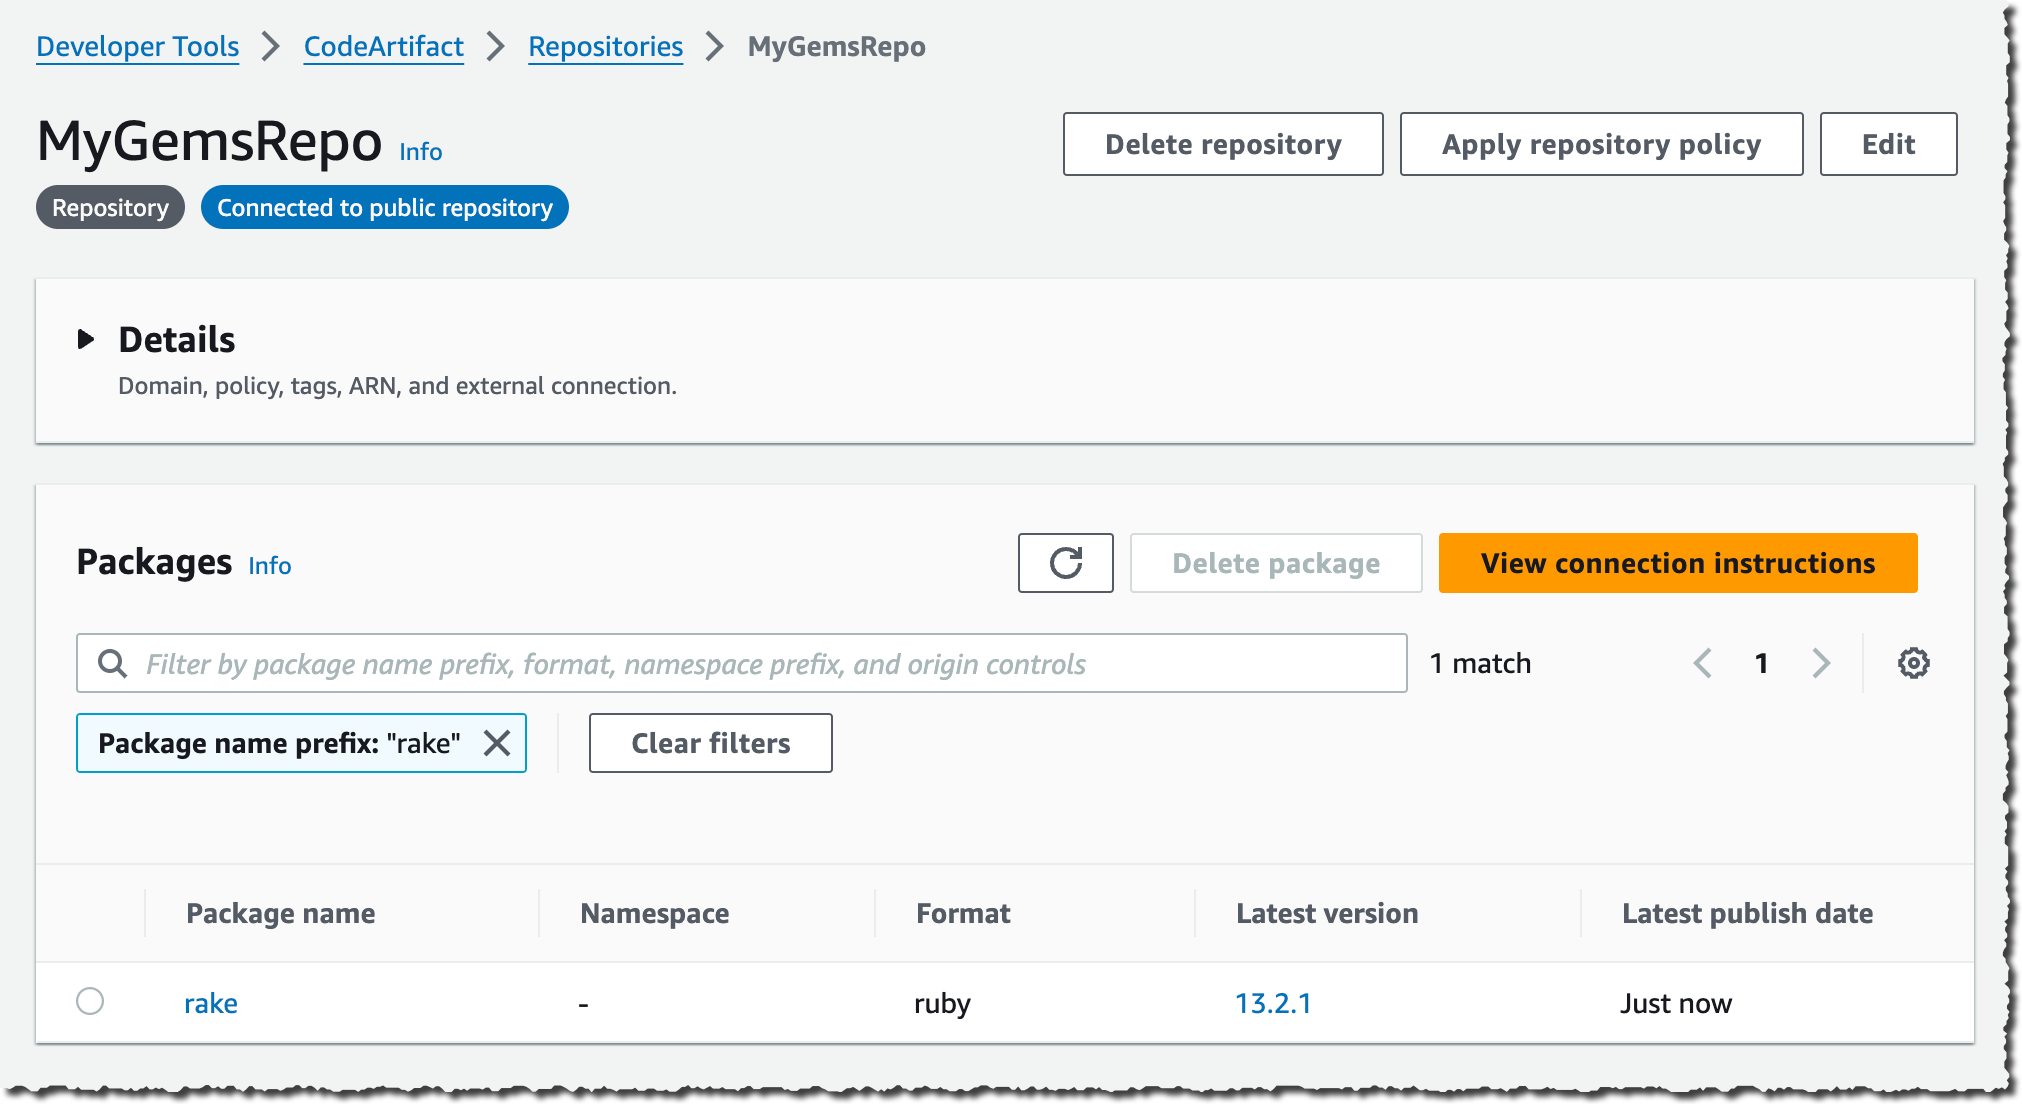Image resolution: width=2022 pixels, height=1104 pixels.
Task: Open Developer Tools breadcrumb link
Action: [x=137, y=47]
